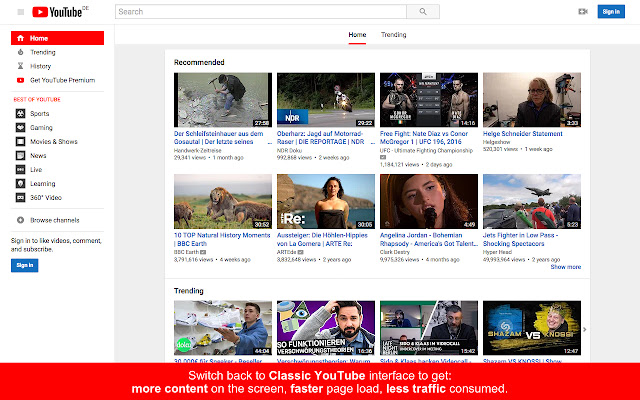Open Shazam VS Knossi thumbnail

point(532,328)
